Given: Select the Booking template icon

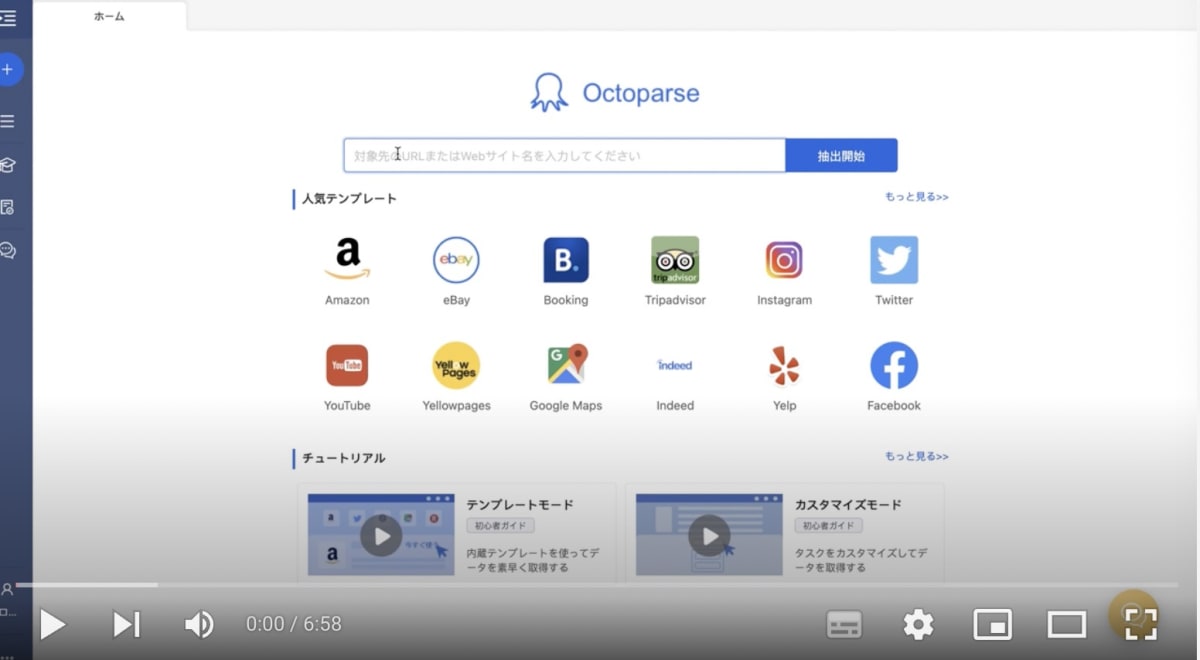Looking at the screenshot, I should (566, 260).
